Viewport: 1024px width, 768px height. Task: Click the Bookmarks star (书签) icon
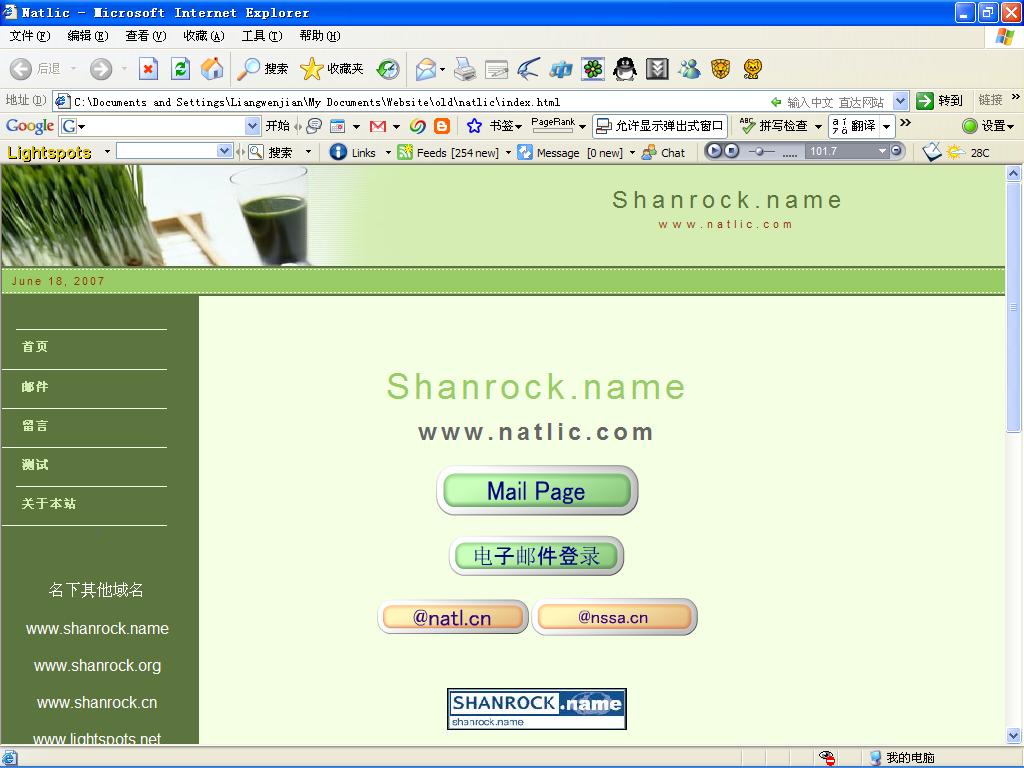click(x=475, y=126)
